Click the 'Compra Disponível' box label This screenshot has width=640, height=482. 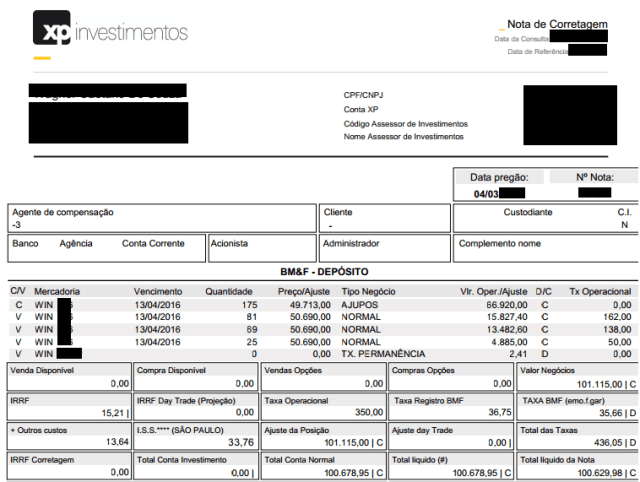[x=171, y=370]
